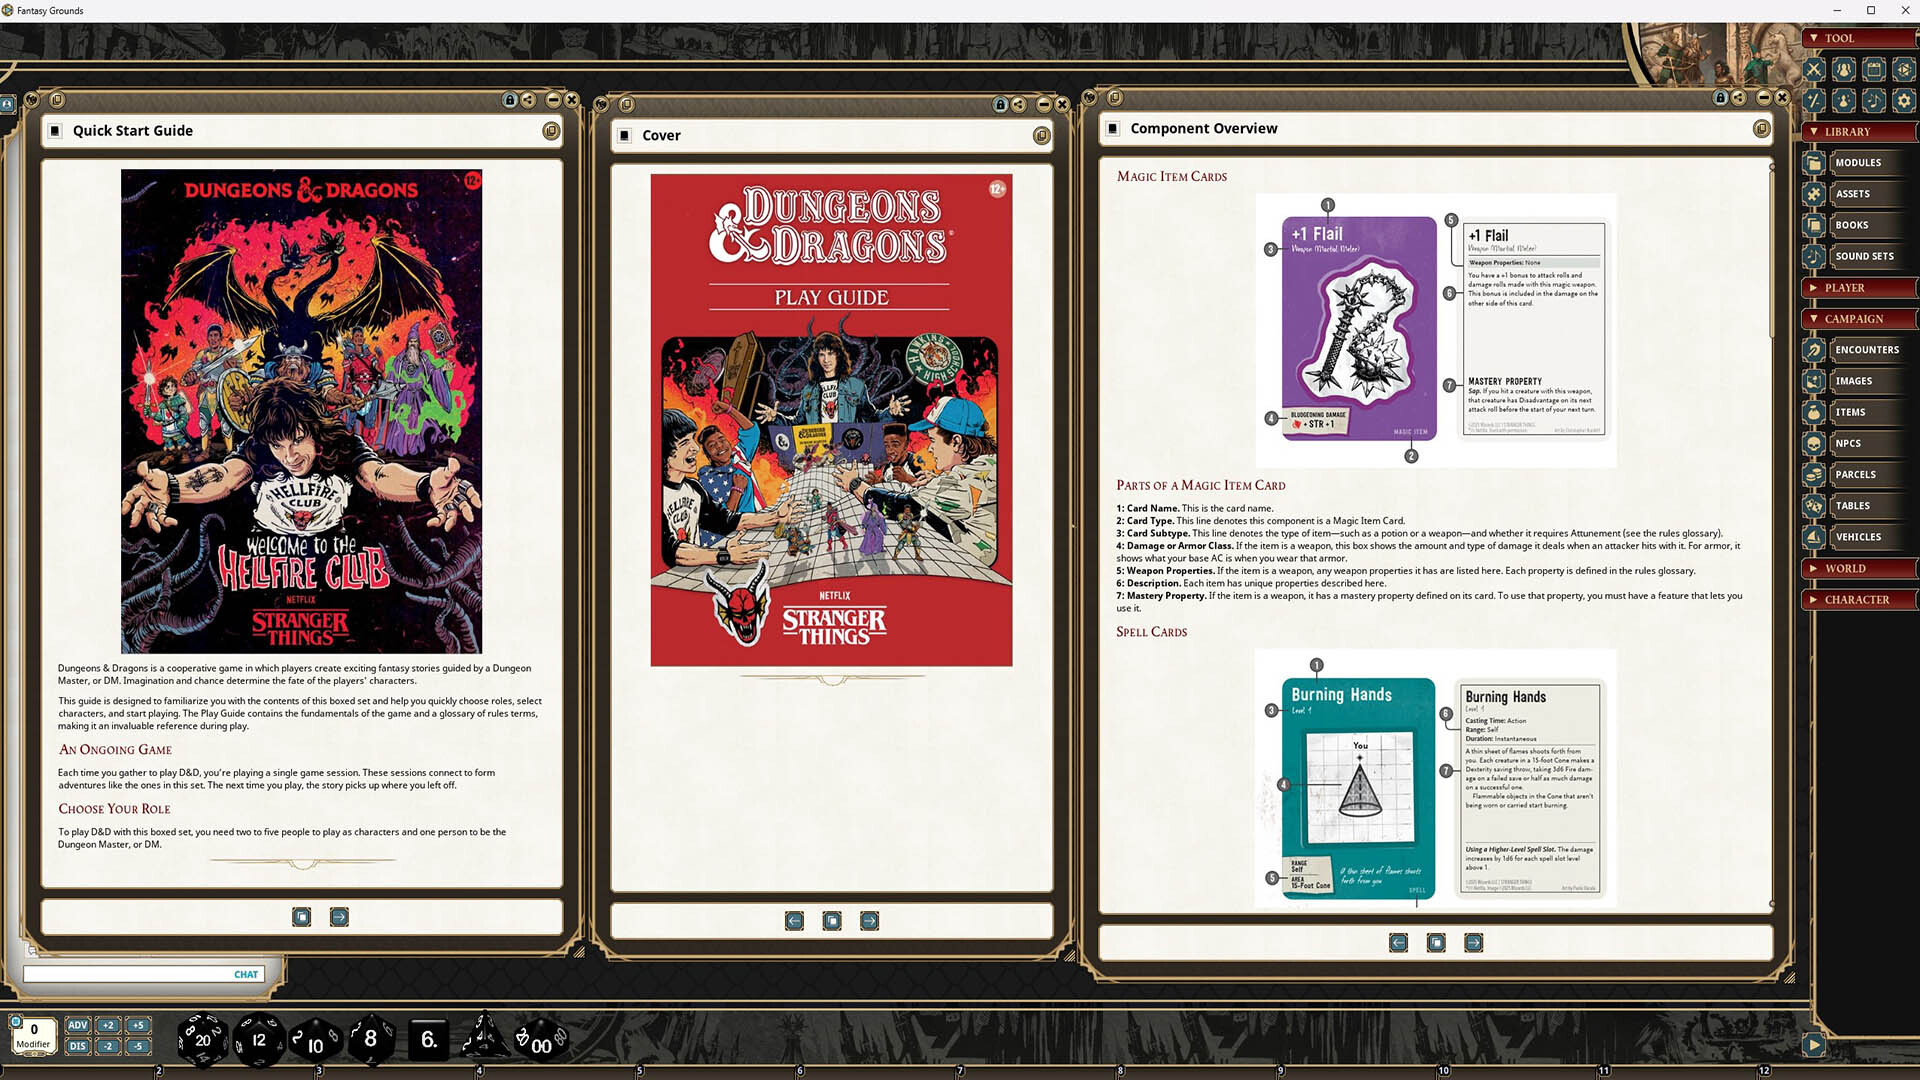
Task: Toggle the ADV advantage modifier
Action: (78, 1025)
